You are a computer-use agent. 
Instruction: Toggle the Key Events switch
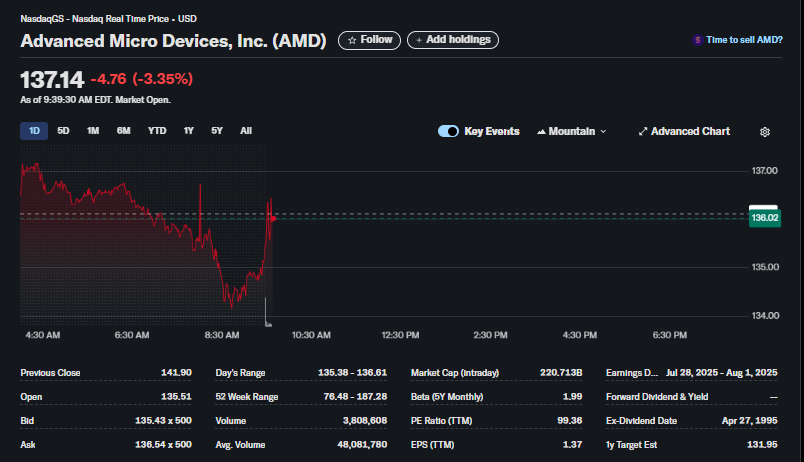[448, 131]
